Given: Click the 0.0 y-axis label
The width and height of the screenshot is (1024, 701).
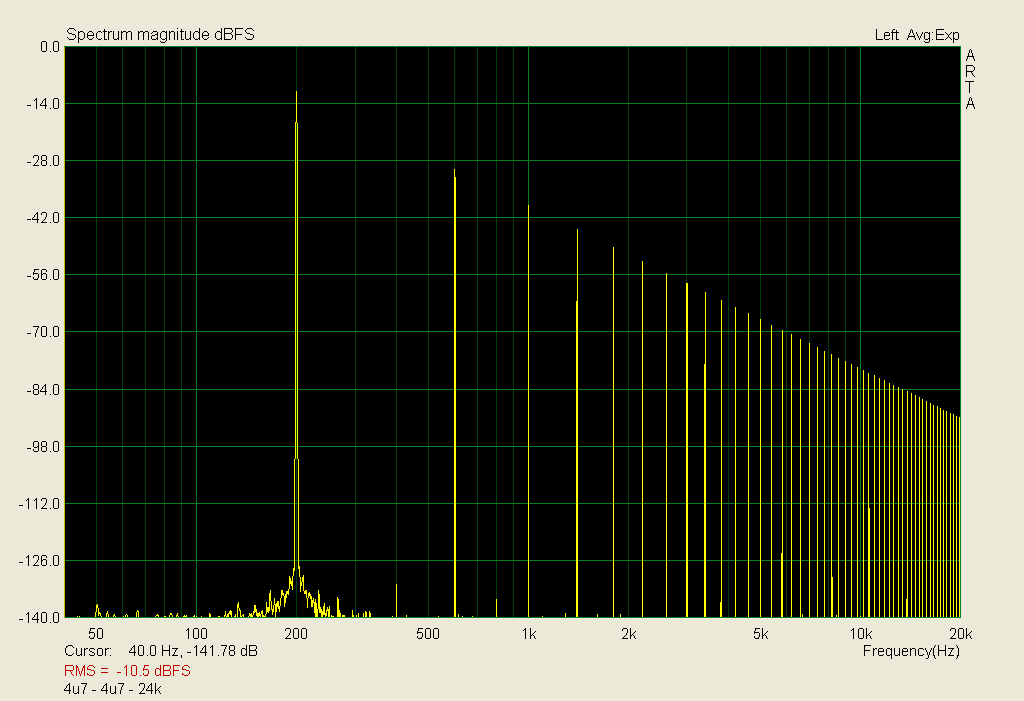Looking at the screenshot, I should coord(49,47).
